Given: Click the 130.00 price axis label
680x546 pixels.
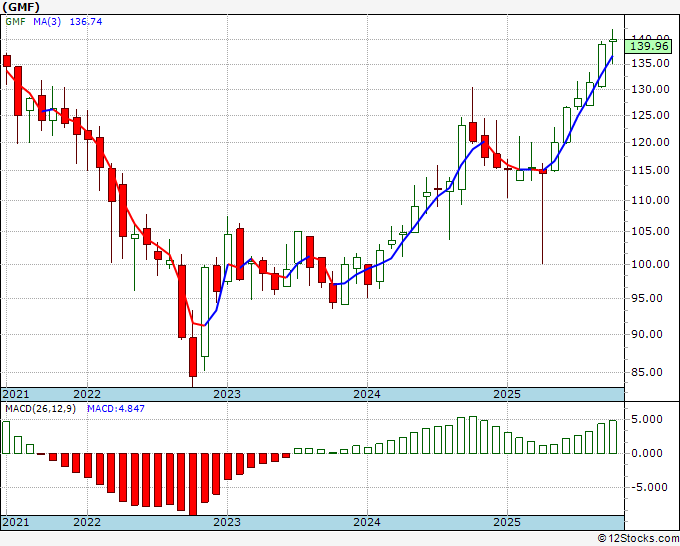Looking at the screenshot, I should pyautogui.click(x=649, y=90).
